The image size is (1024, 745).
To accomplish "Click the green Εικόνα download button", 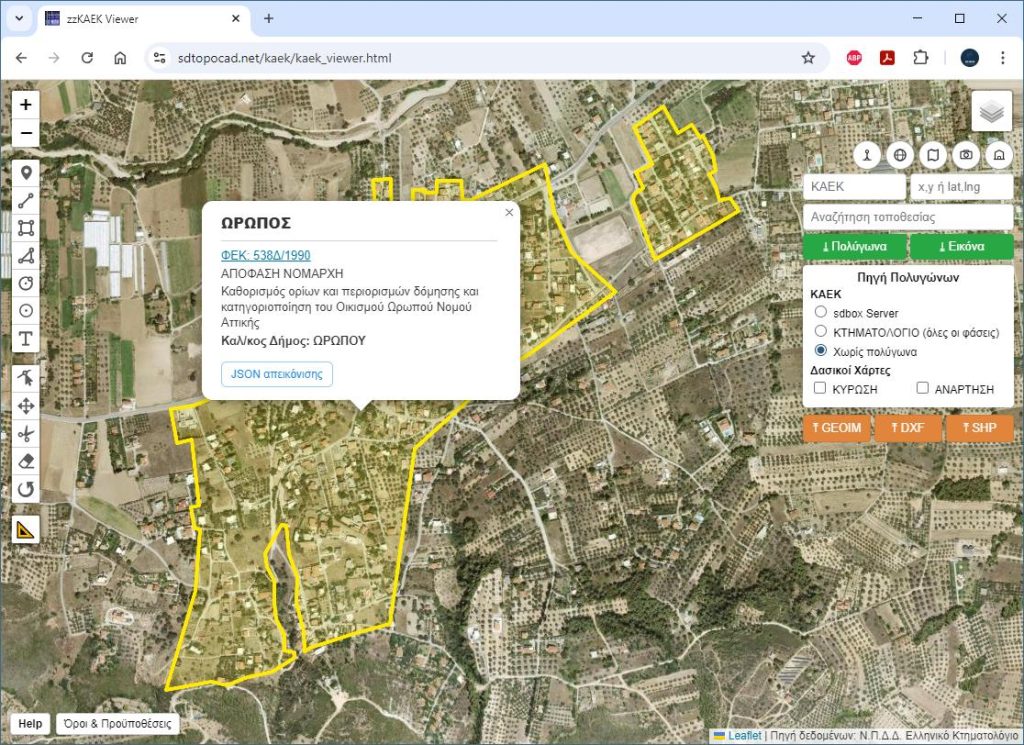I will click(961, 246).
